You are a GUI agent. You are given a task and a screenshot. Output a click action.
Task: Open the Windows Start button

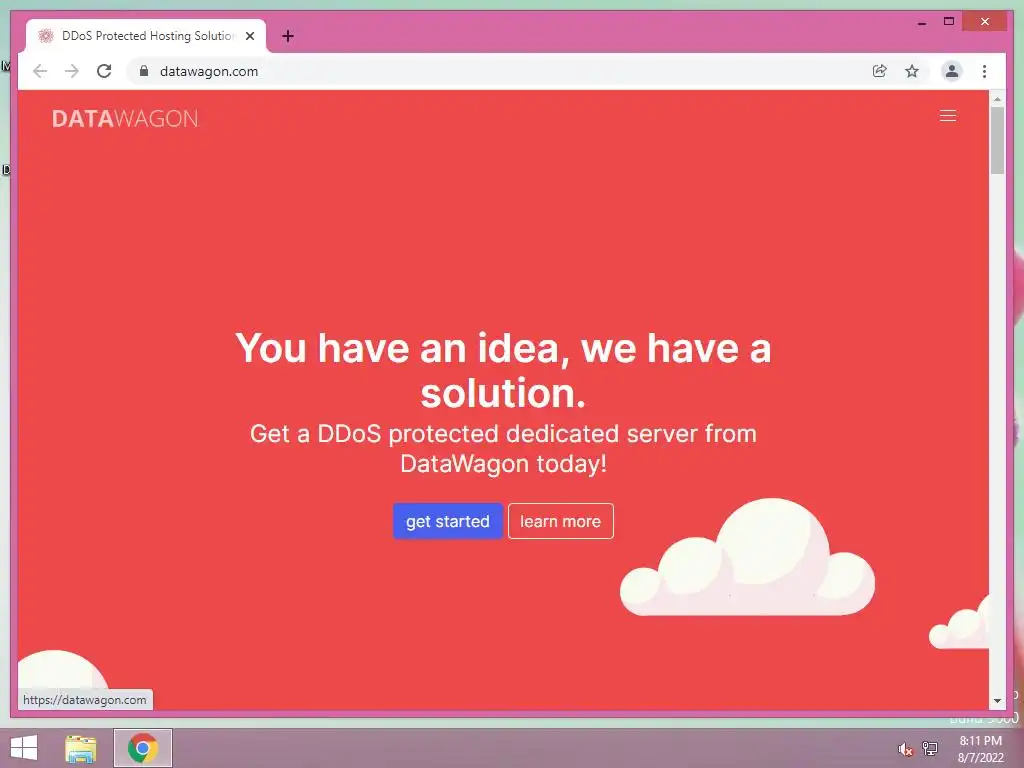tap(24, 748)
